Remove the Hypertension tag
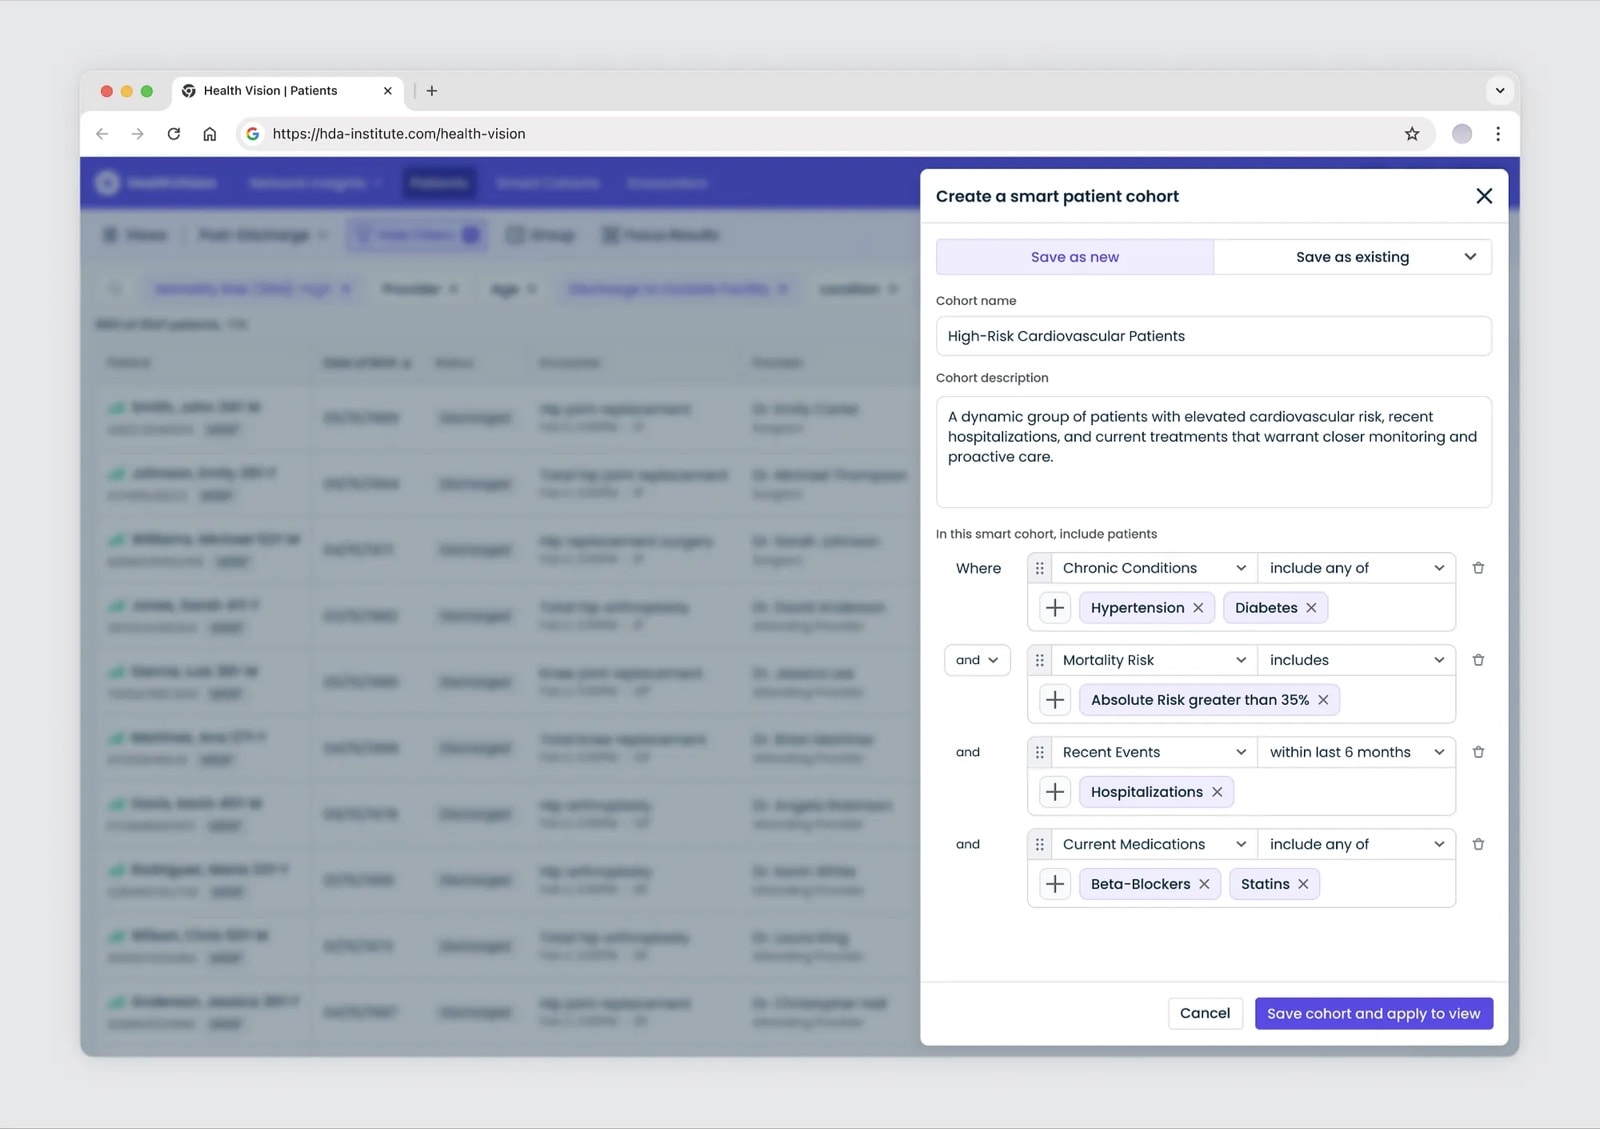This screenshot has width=1600, height=1129. (x=1198, y=608)
